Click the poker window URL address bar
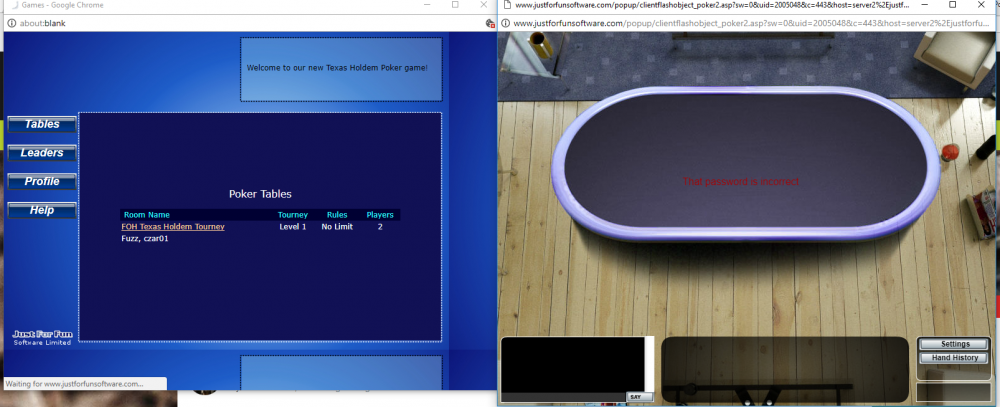 click(x=749, y=24)
